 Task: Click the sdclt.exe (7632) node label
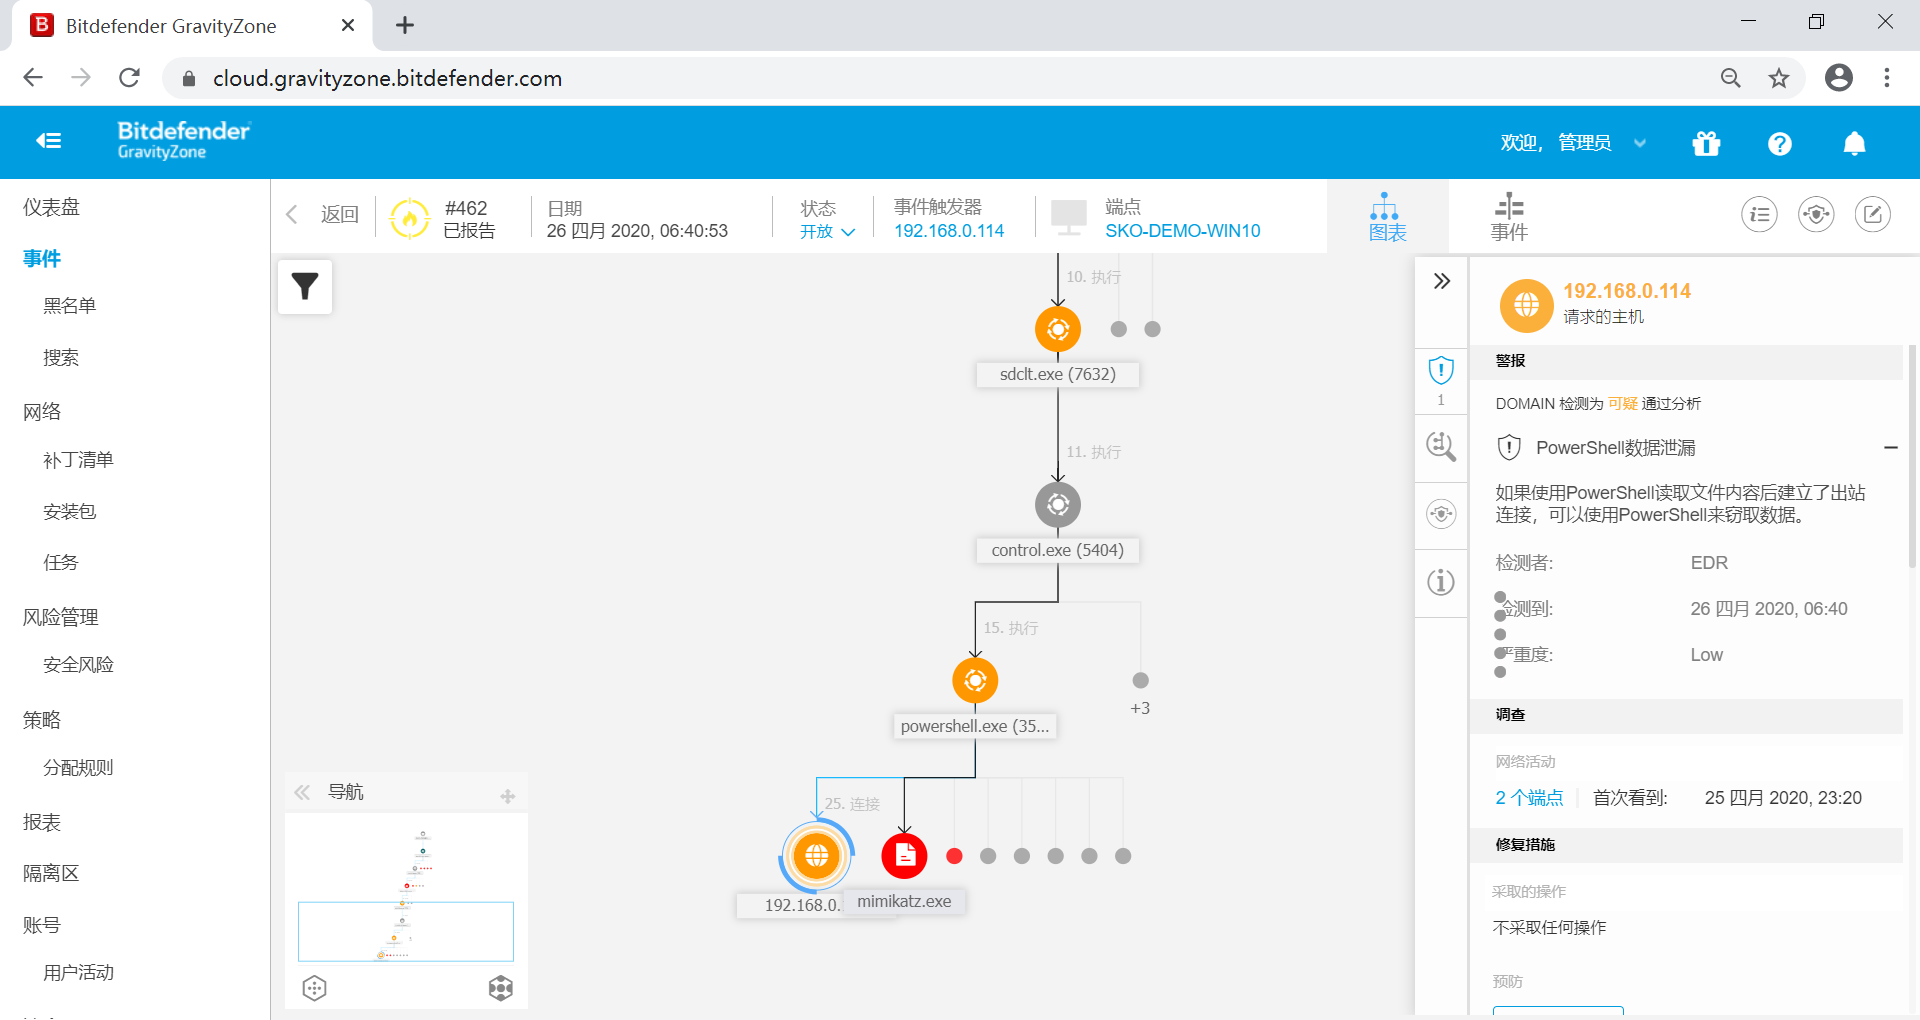tap(1058, 374)
